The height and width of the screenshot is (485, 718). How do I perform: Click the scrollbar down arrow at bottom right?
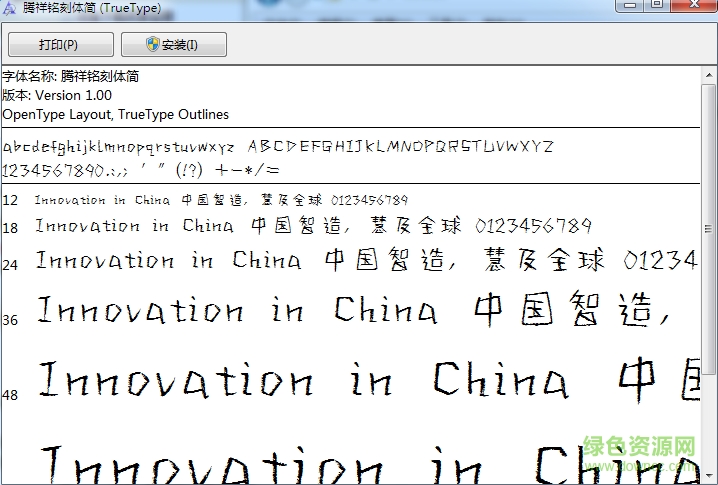pyautogui.click(x=709, y=476)
